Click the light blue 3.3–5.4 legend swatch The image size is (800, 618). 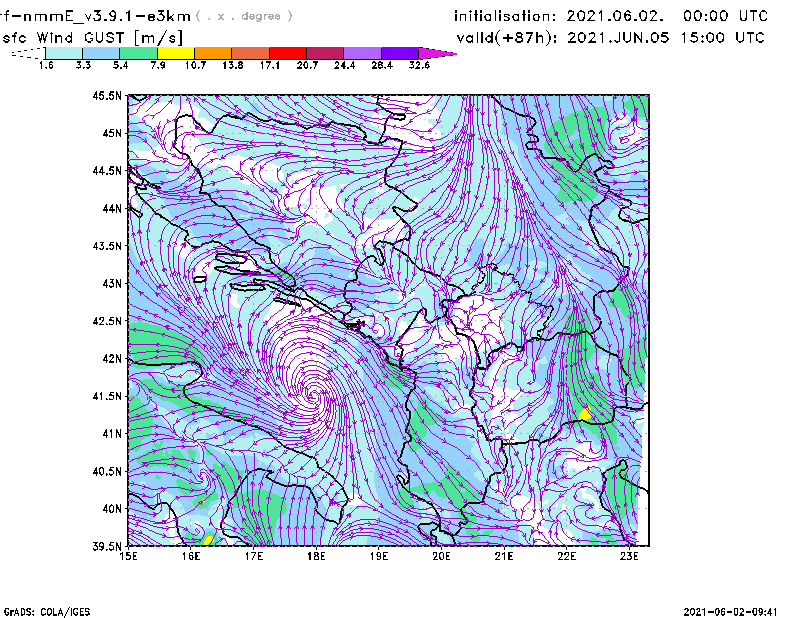[x=101, y=53]
